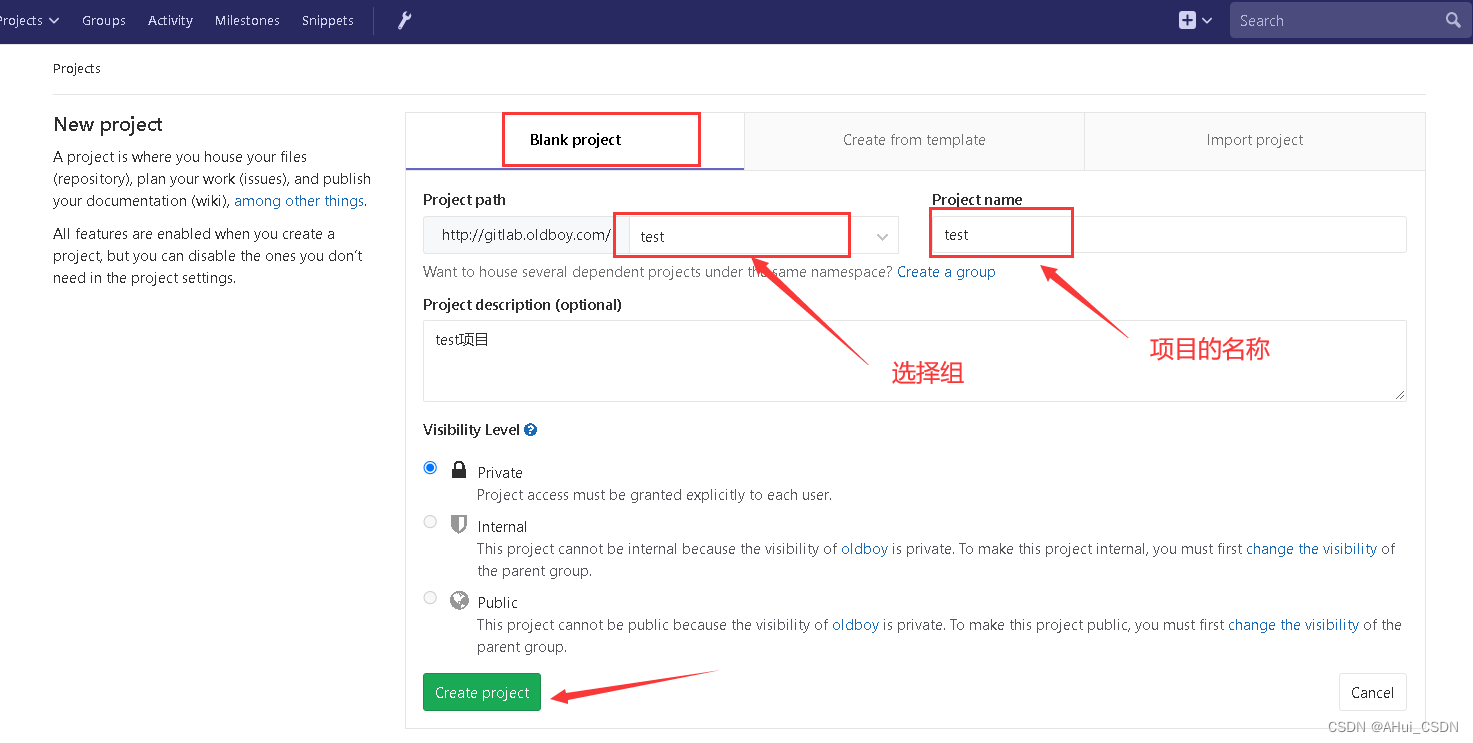Click the plus new item icon
The width and height of the screenshot is (1473, 743).
pyautogui.click(x=1187, y=20)
